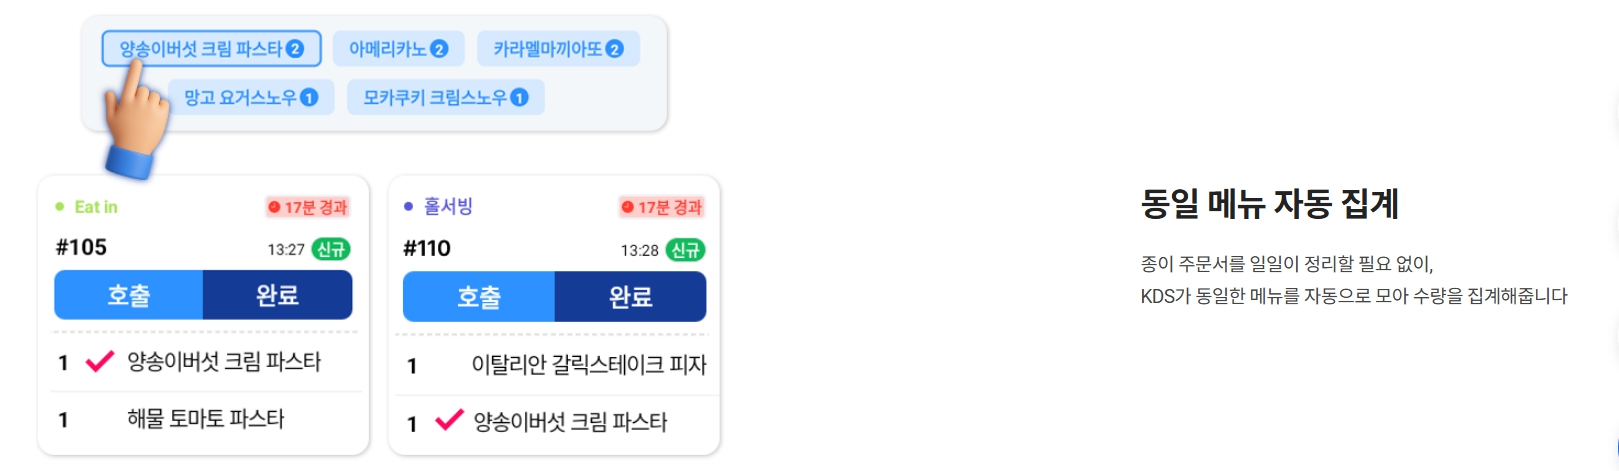Click the 동일 메뉴 자동 집계 heading
The image size is (1619, 471).
coord(1269,204)
